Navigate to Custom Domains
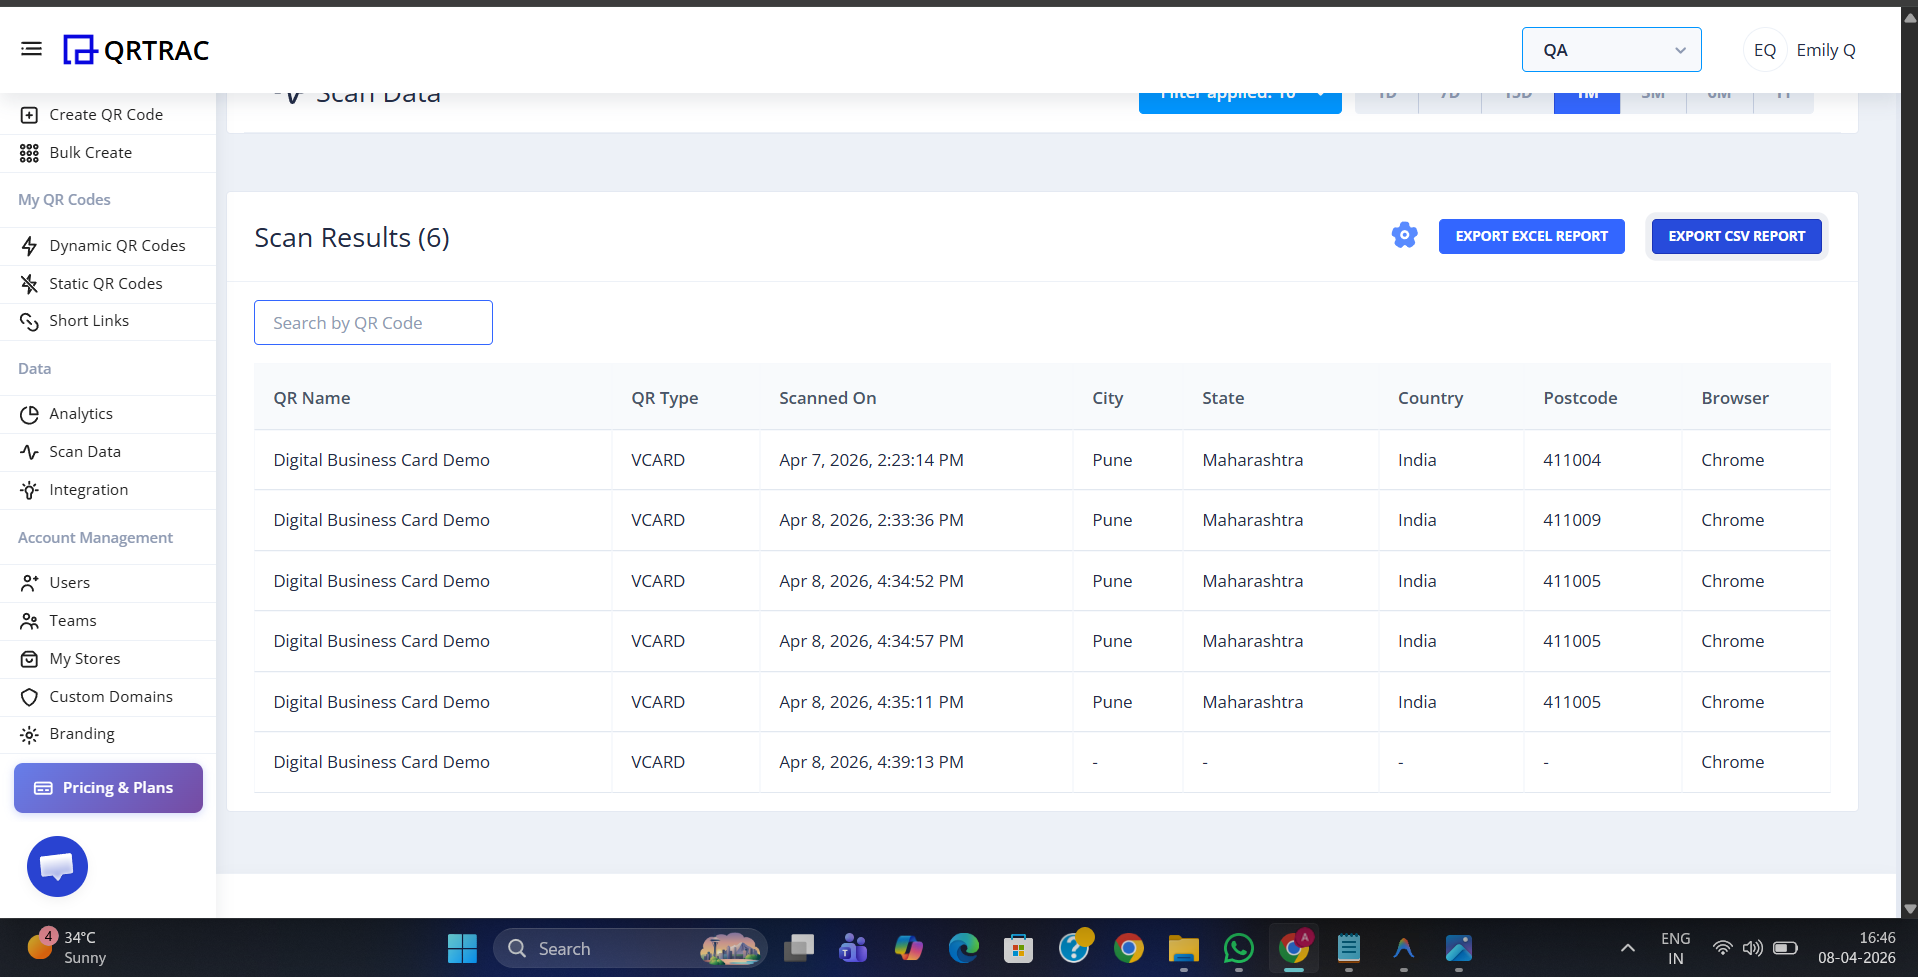The width and height of the screenshot is (1918, 977). (111, 697)
